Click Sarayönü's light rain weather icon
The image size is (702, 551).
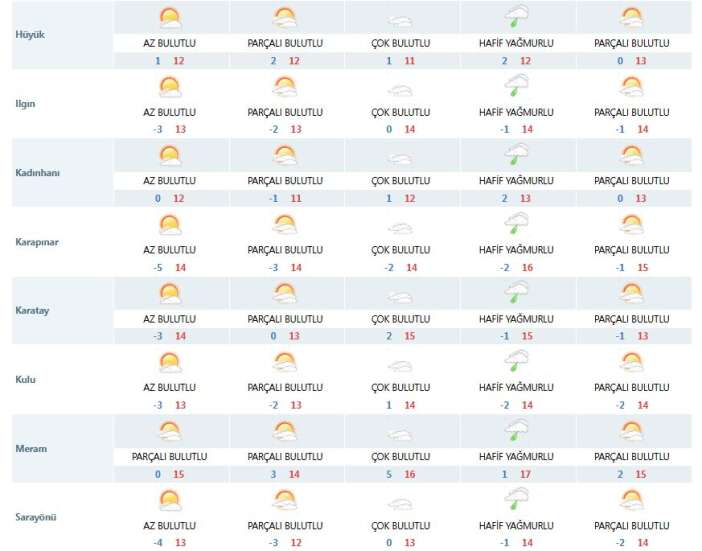(x=517, y=500)
